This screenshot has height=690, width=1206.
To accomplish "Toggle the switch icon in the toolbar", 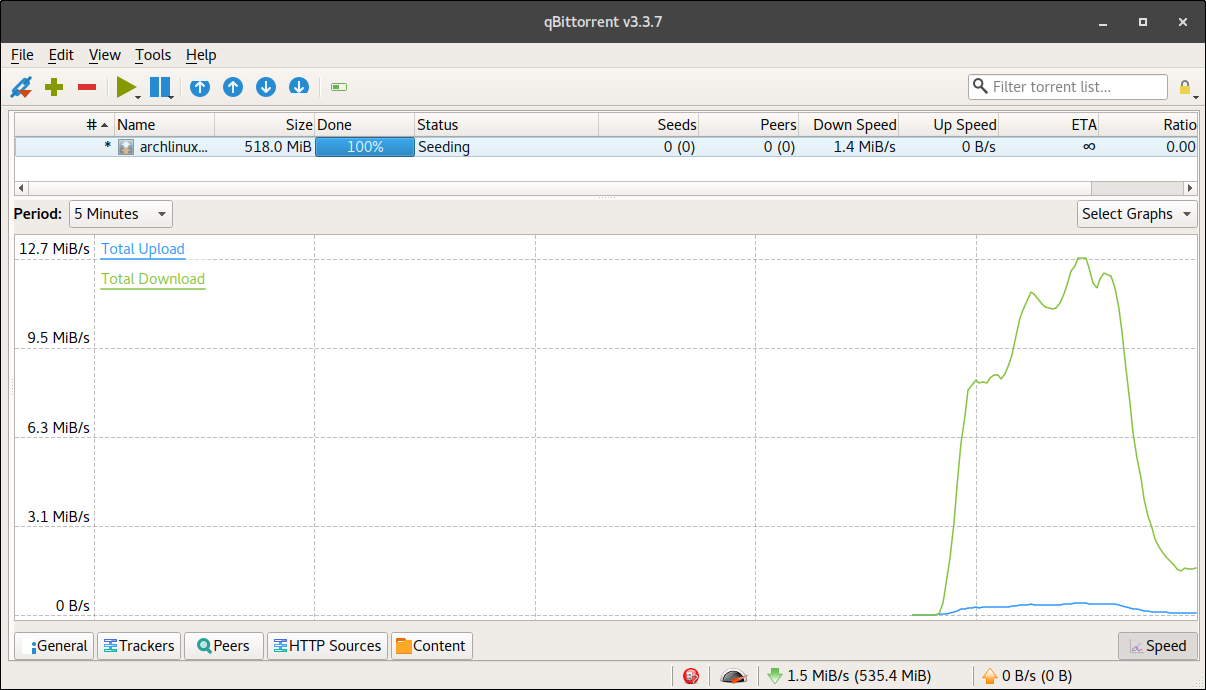I will 337,87.
